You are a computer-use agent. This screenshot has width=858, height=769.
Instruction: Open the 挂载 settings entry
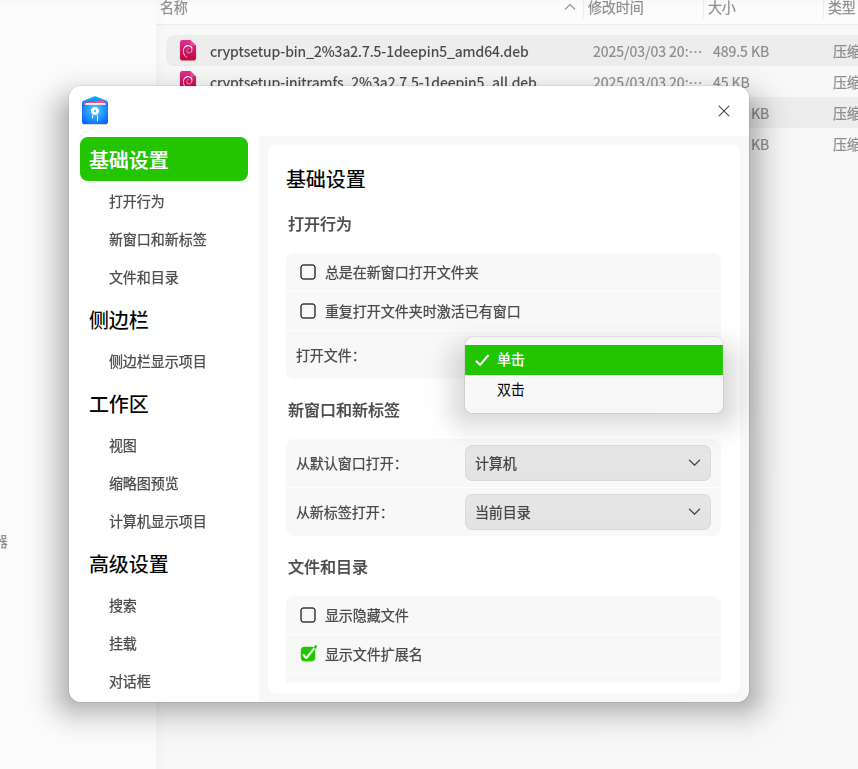coord(123,644)
